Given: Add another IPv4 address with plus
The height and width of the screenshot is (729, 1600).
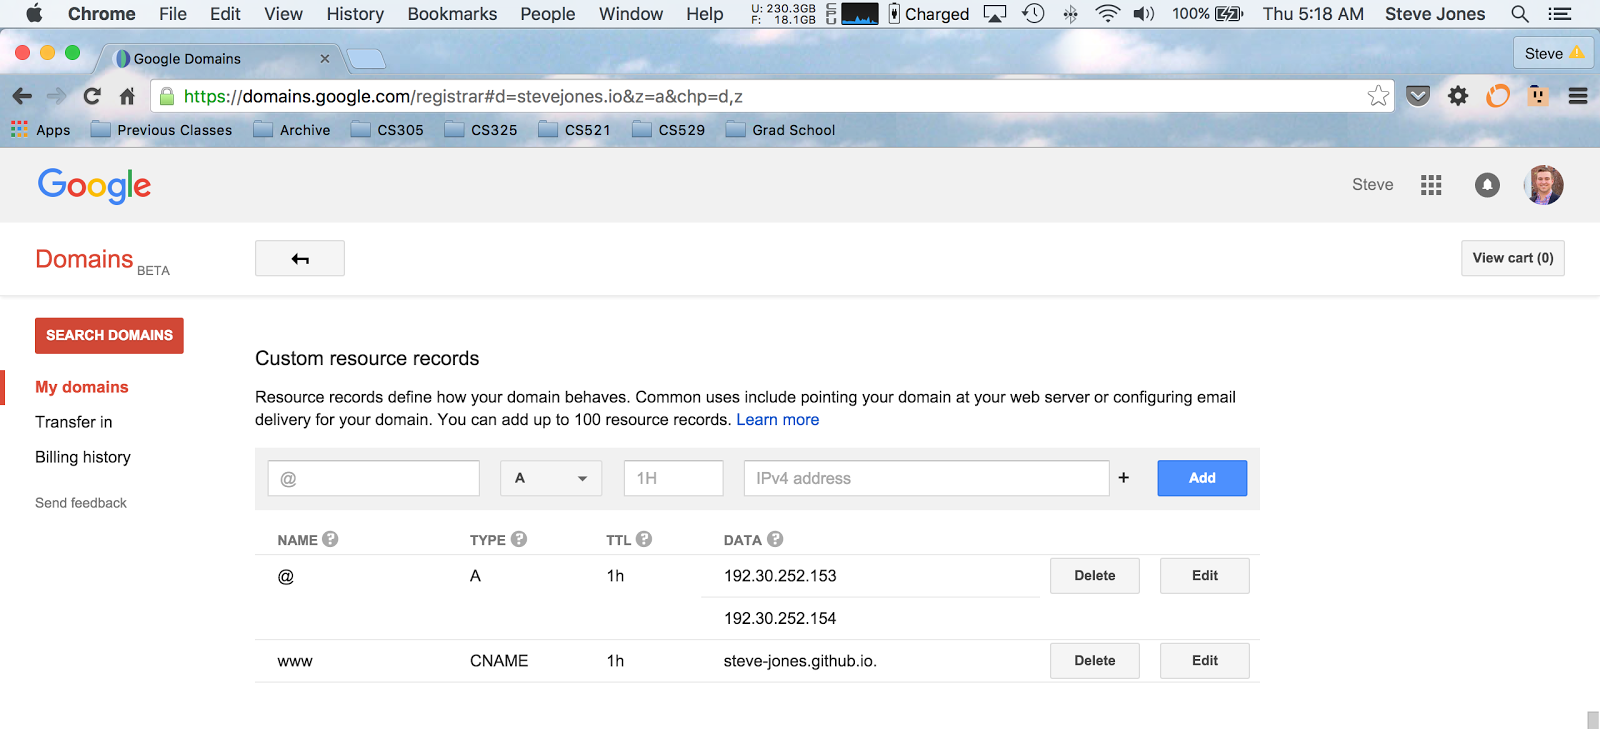Looking at the screenshot, I should (x=1123, y=478).
